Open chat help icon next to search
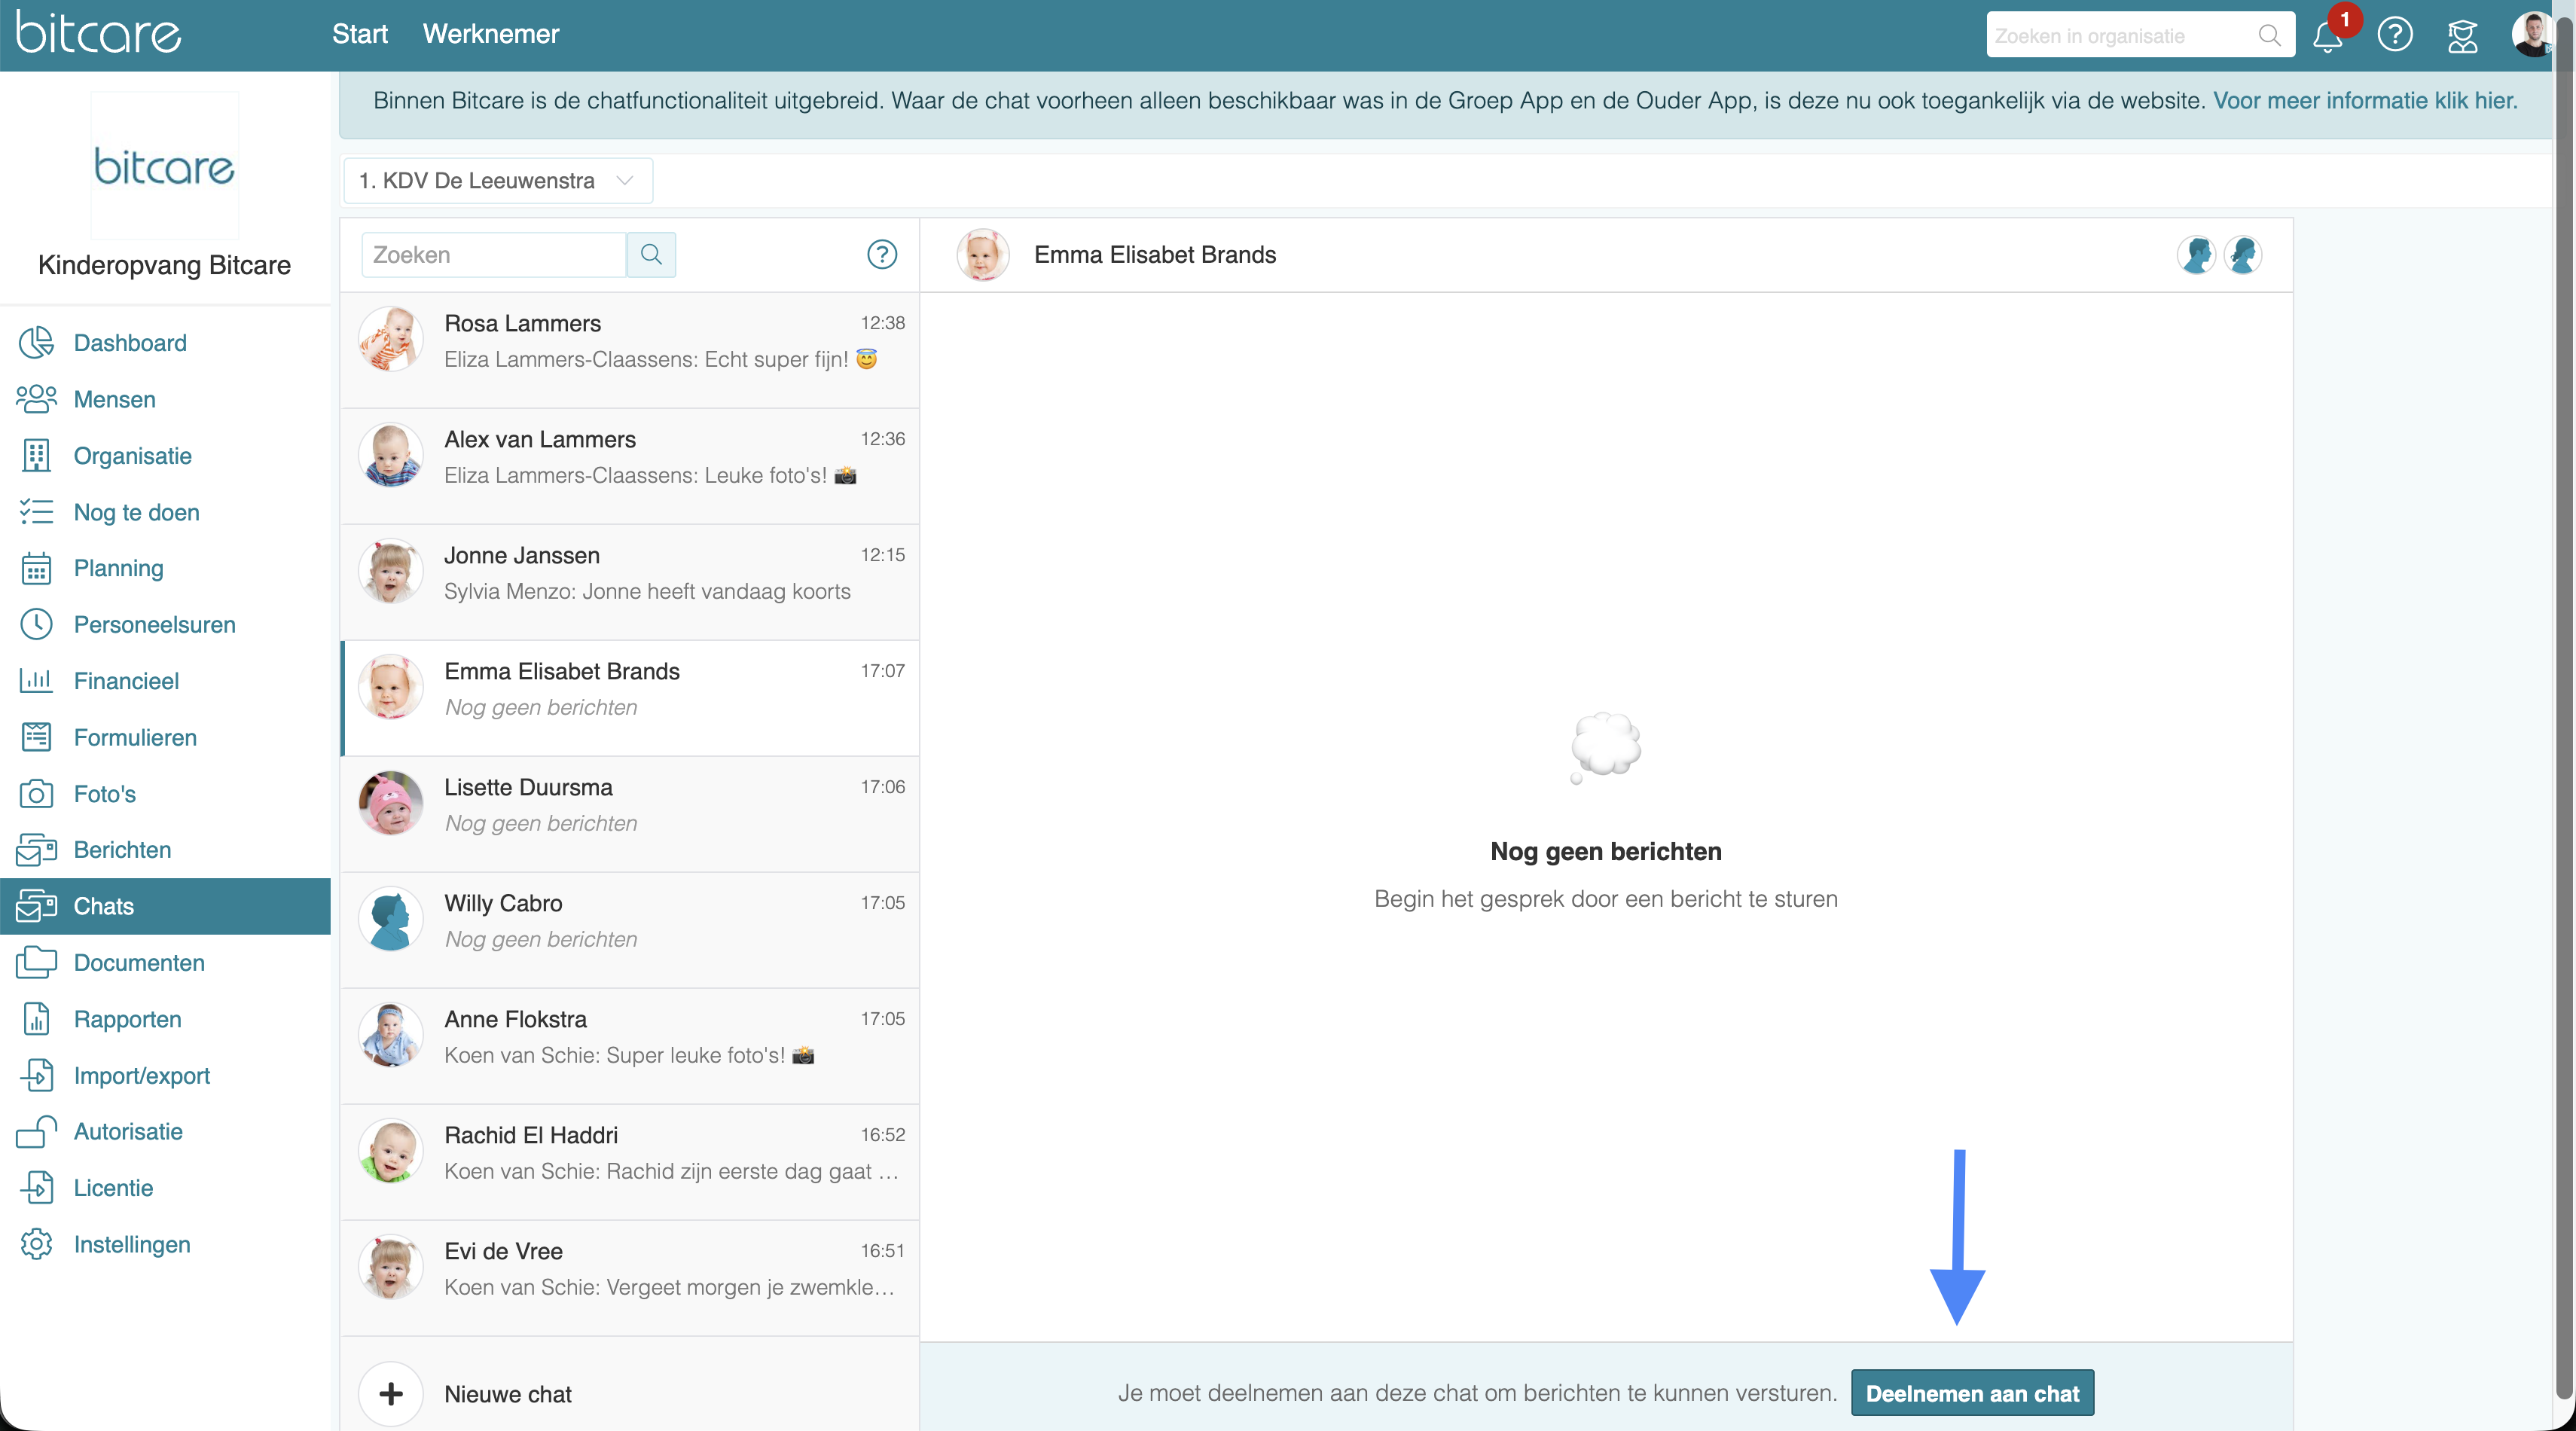Image resolution: width=2576 pixels, height=1431 pixels. [881, 255]
